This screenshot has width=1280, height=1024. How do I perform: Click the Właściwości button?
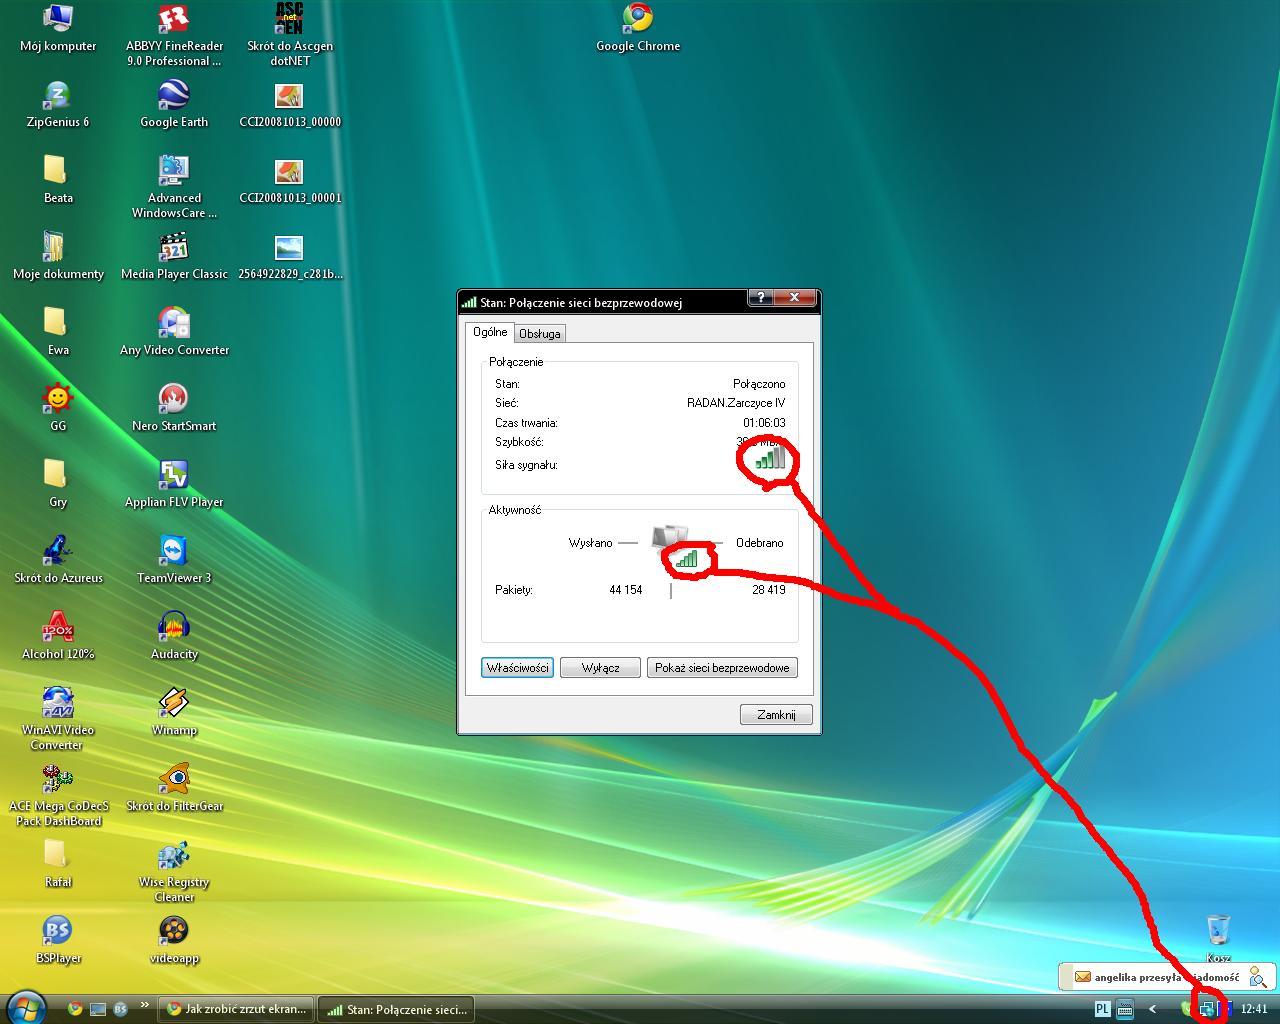click(x=517, y=668)
